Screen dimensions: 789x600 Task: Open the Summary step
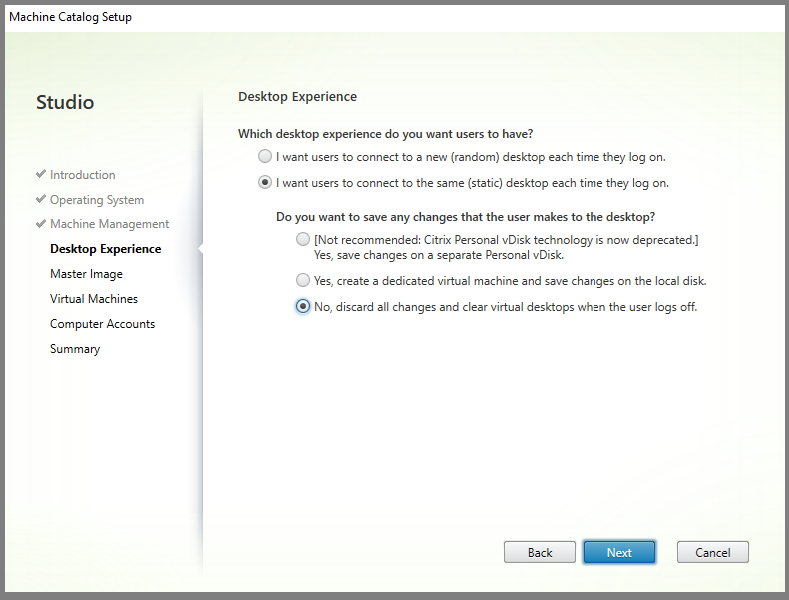[75, 349]
